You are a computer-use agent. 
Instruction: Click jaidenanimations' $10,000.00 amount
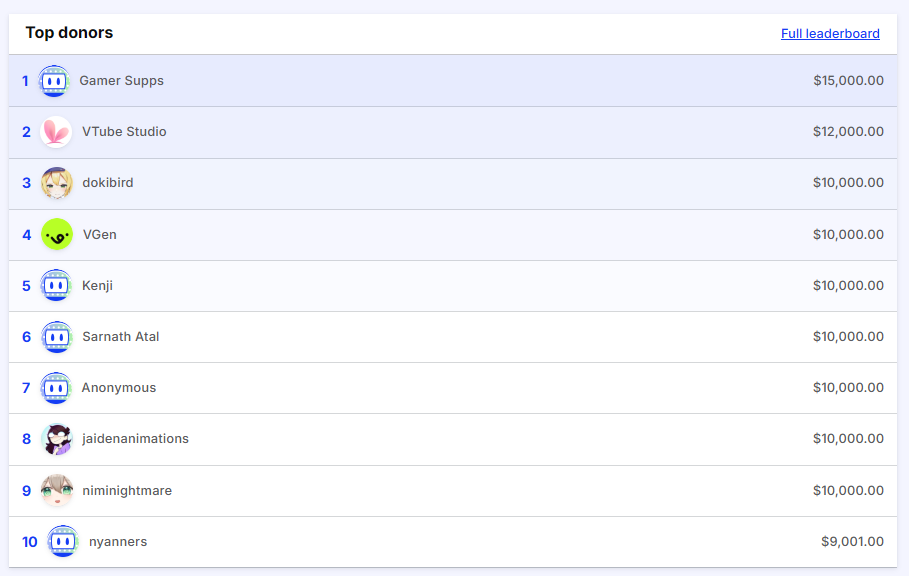tap(848, 438)
